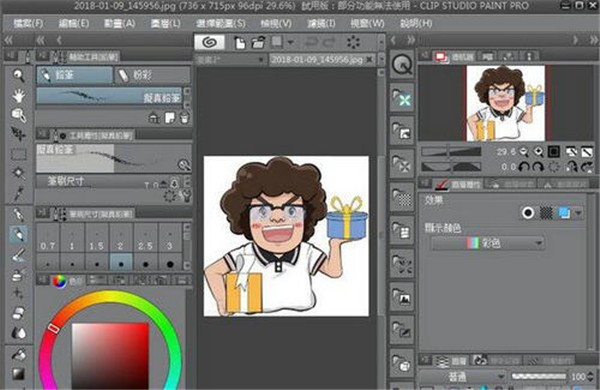Select the Blend tool
The image size is (600, 390).
click(18, 333)
